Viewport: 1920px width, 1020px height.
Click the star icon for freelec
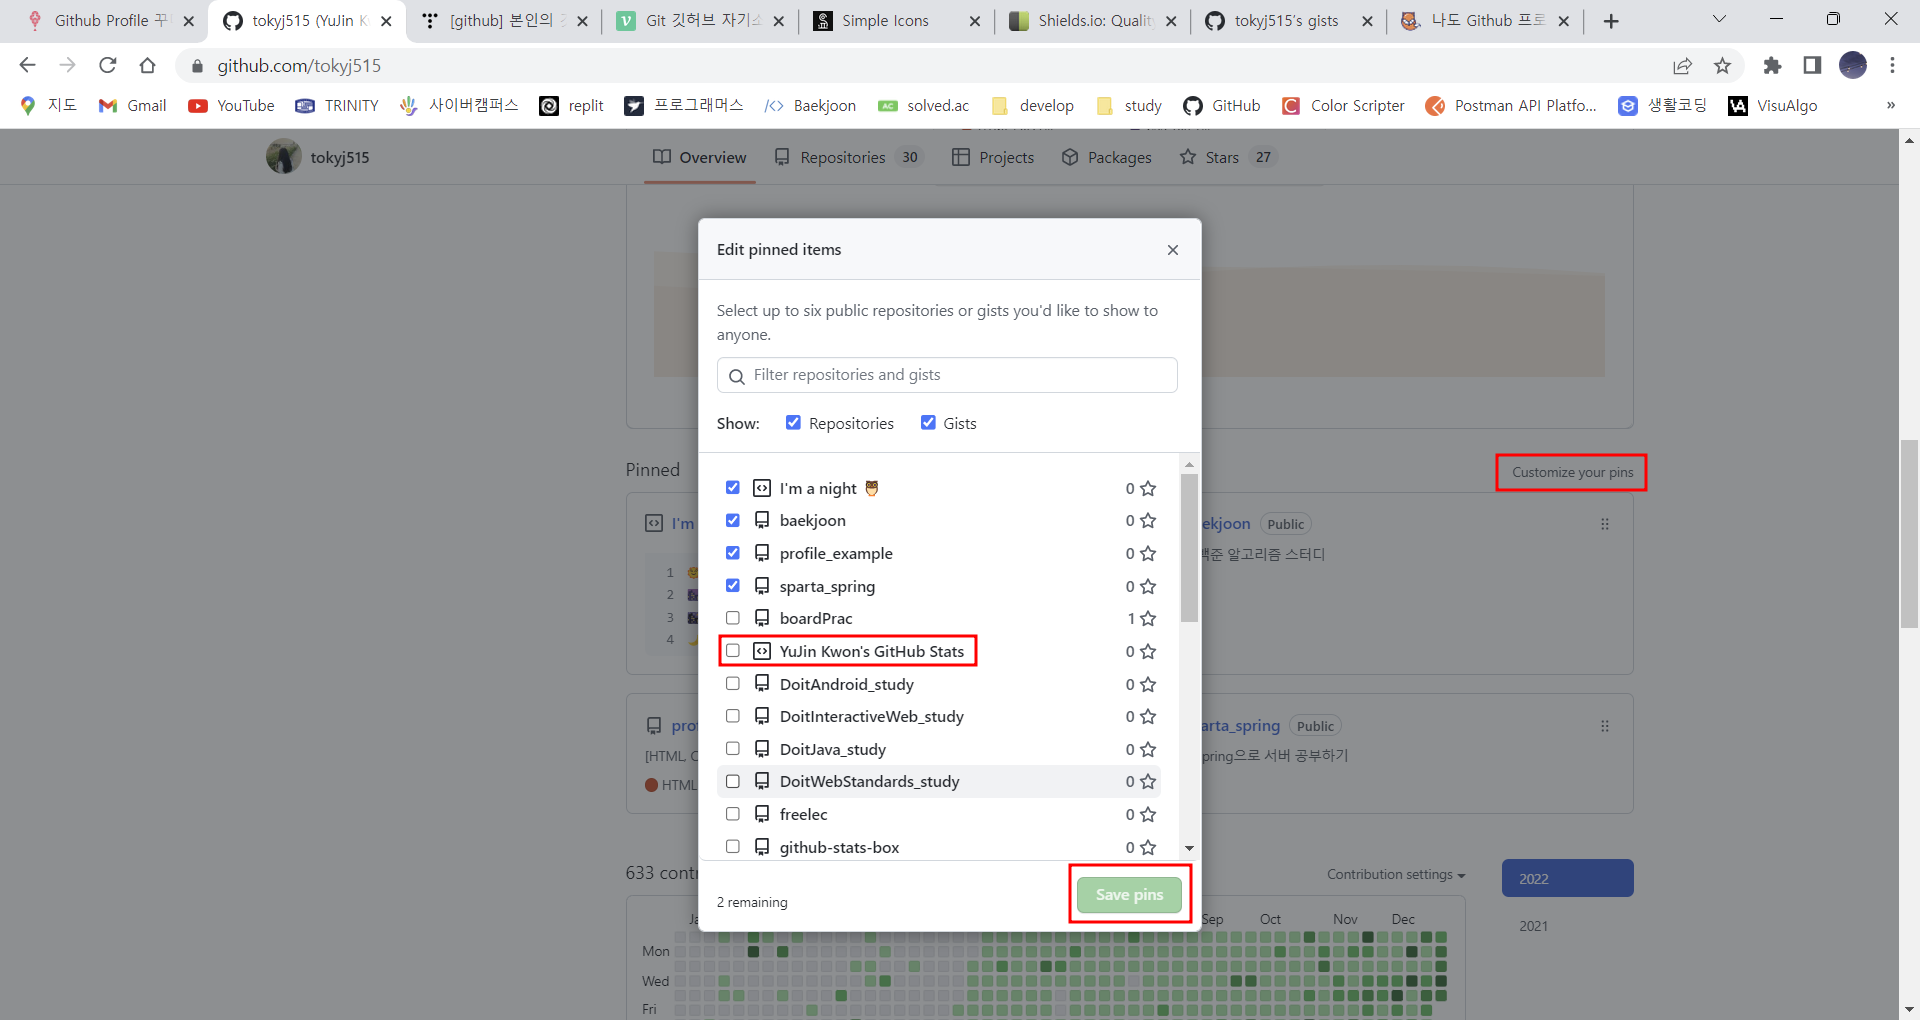(x=1148, y=815)
